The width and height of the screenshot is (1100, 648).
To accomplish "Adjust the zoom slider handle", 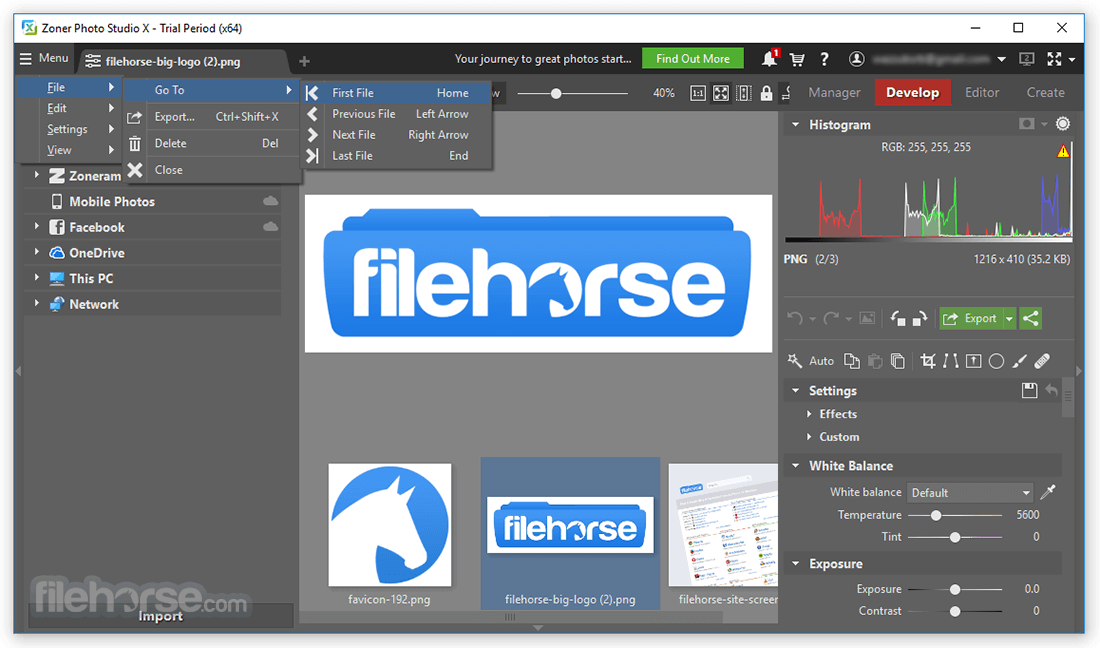I will coord(556,93).
